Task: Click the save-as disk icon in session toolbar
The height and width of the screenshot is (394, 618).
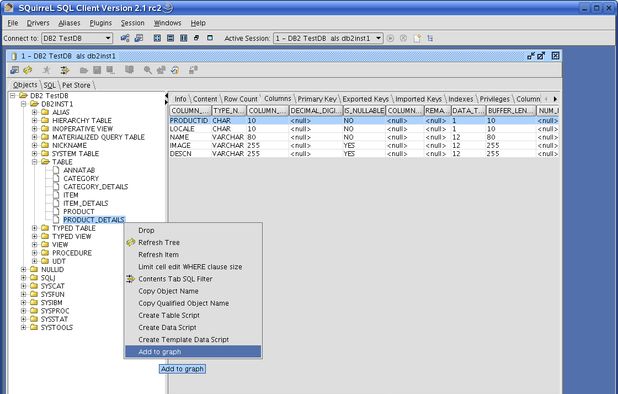Action: pyautogui.click(x=110, y=70)
